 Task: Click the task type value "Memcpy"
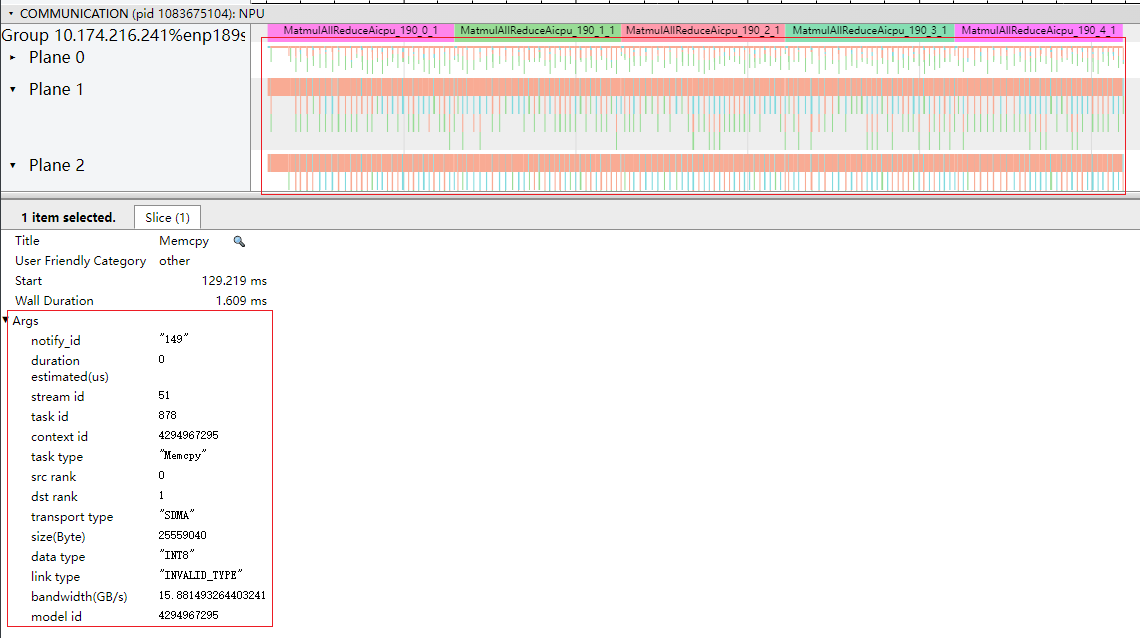[x=182, y=455]
